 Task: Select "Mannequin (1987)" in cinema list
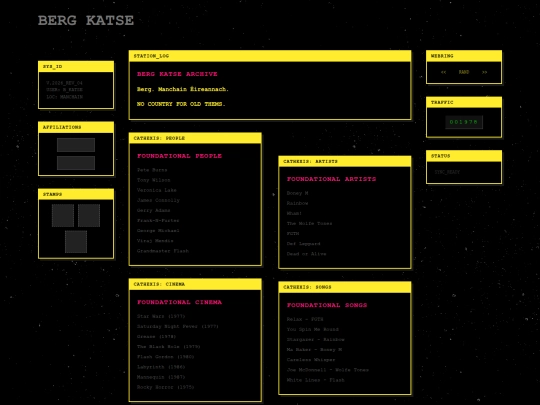161,377
